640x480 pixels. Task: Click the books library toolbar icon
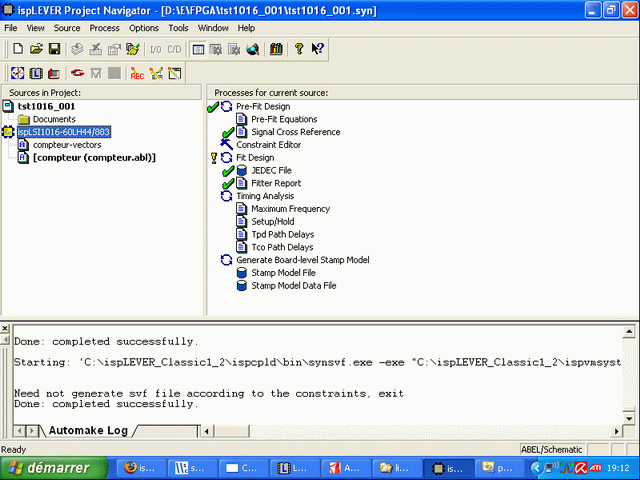[275, 49]
